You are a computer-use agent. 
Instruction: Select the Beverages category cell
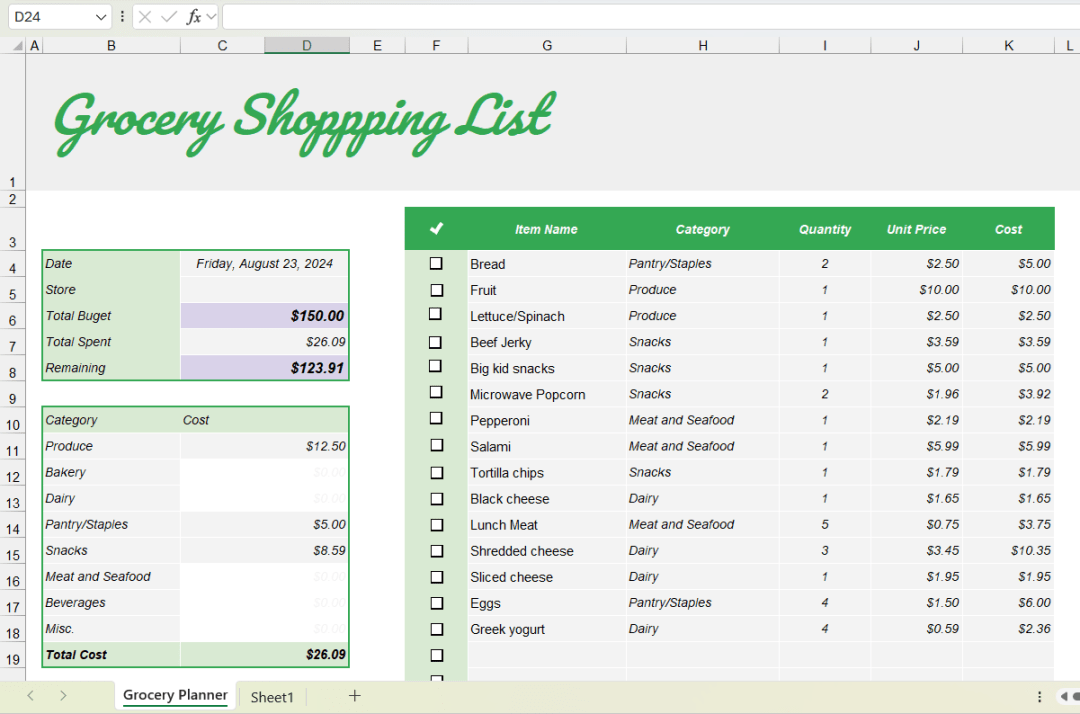[x=111, y=603]
